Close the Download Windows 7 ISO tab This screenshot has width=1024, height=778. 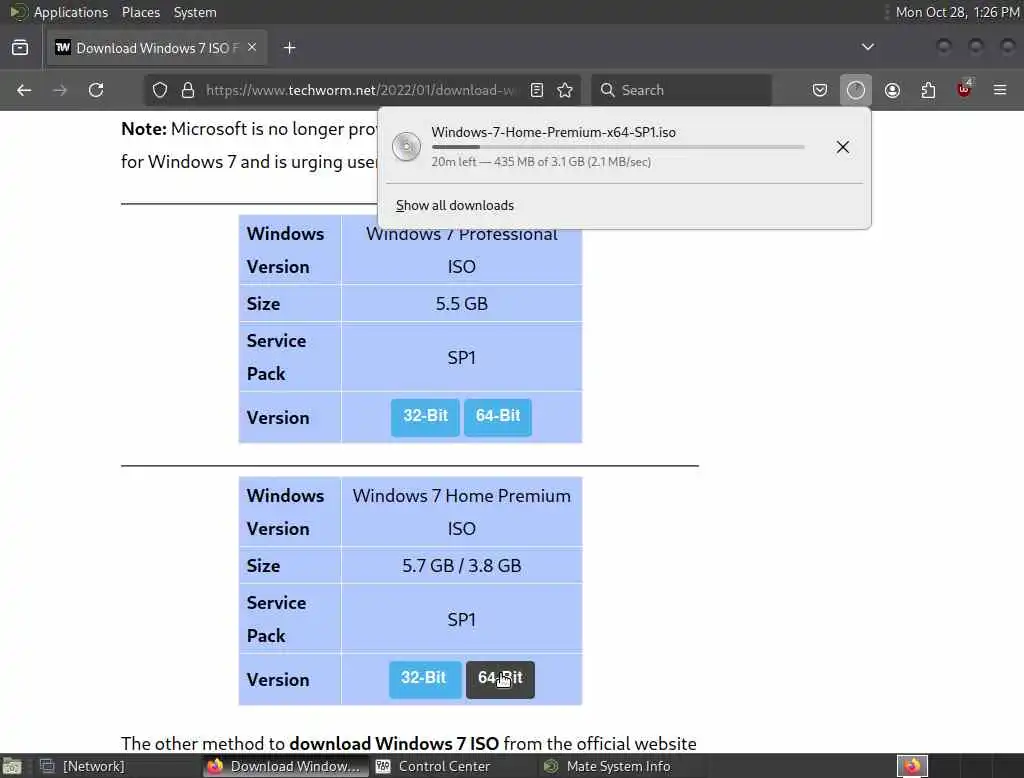252,47
